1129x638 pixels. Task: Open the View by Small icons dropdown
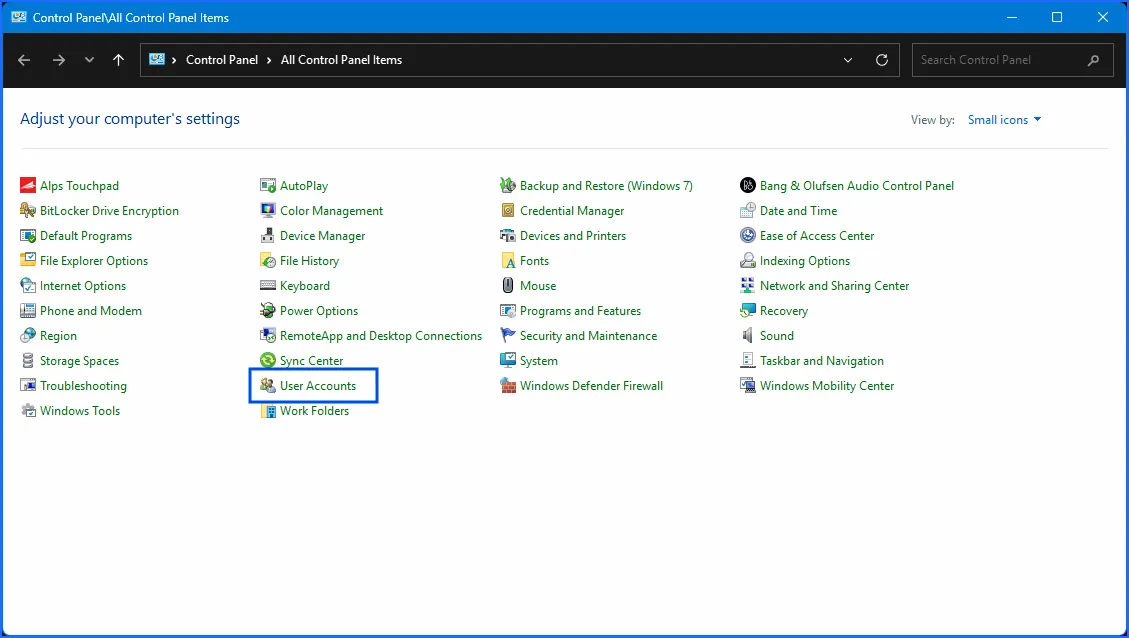tap(1004, 120)
